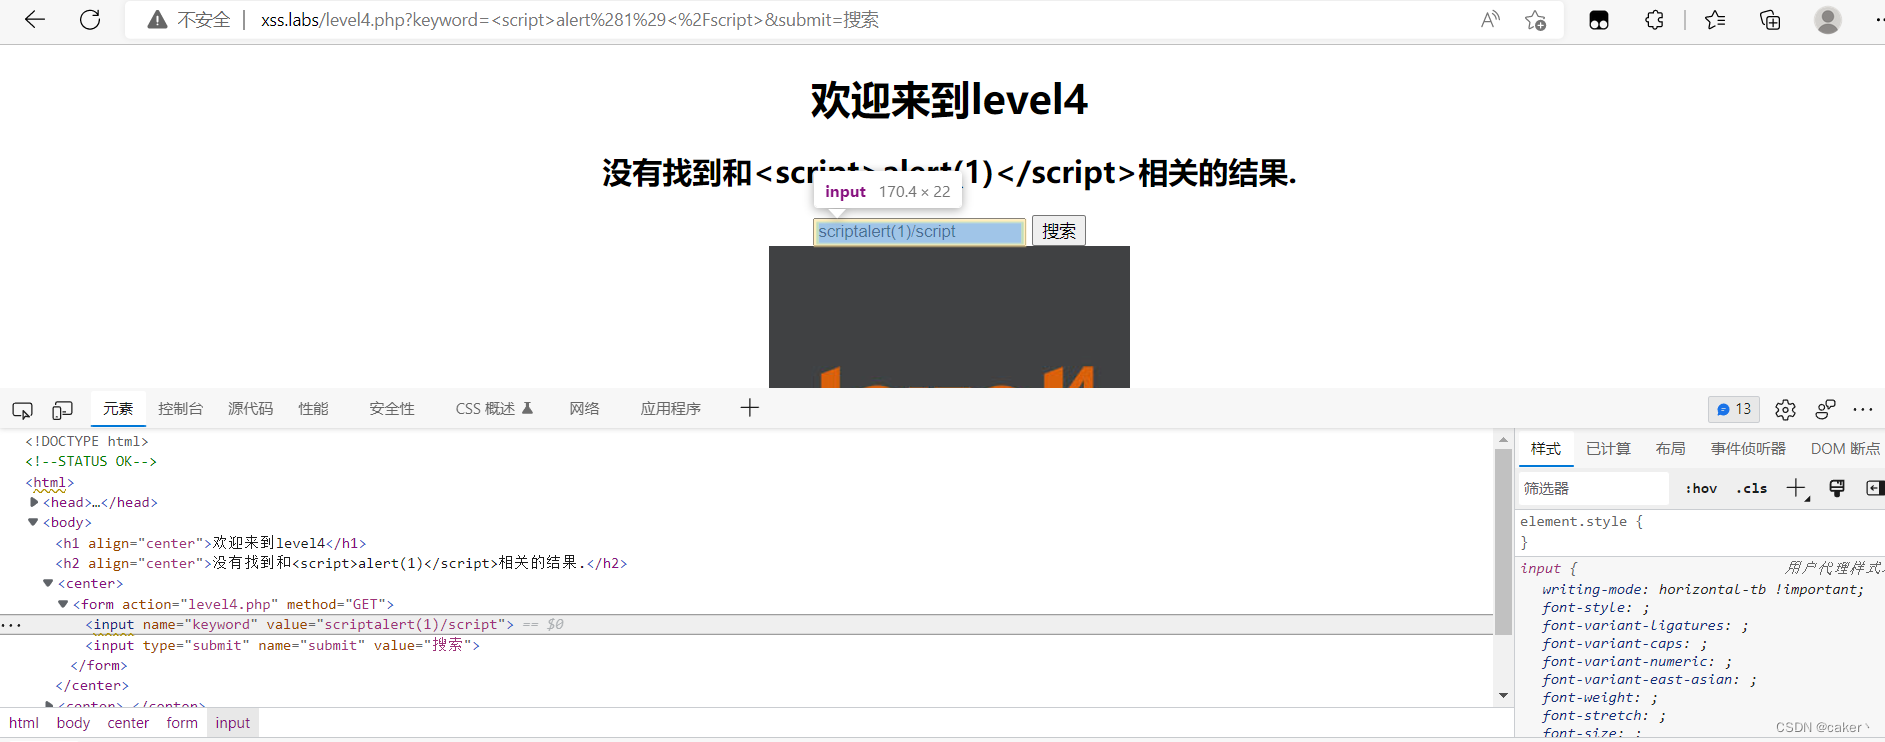Switch to the 安全性 Security tab

click(392, 409)
